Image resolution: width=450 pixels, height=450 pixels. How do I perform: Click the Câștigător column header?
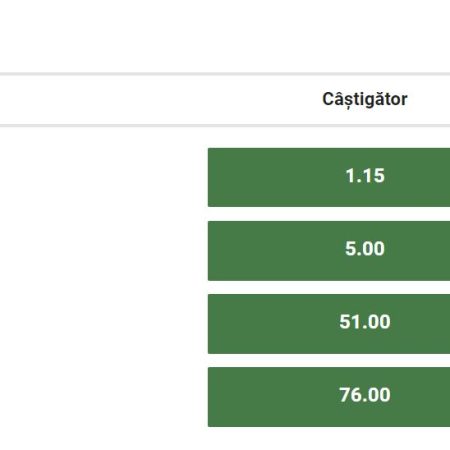365,99
